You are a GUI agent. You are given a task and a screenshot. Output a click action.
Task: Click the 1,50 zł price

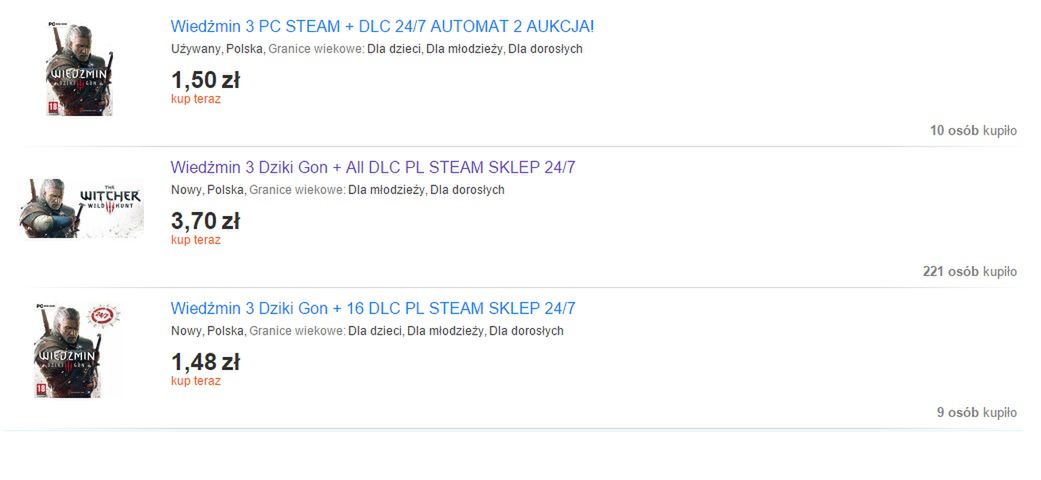click(205, 80)
